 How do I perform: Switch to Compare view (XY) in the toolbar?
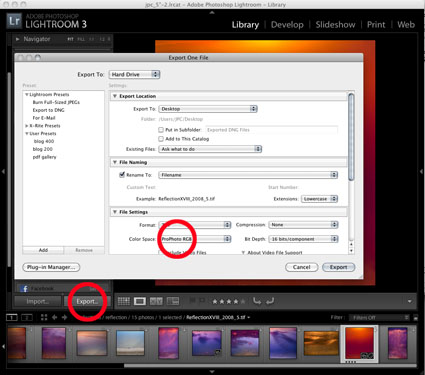click(156, 301)
